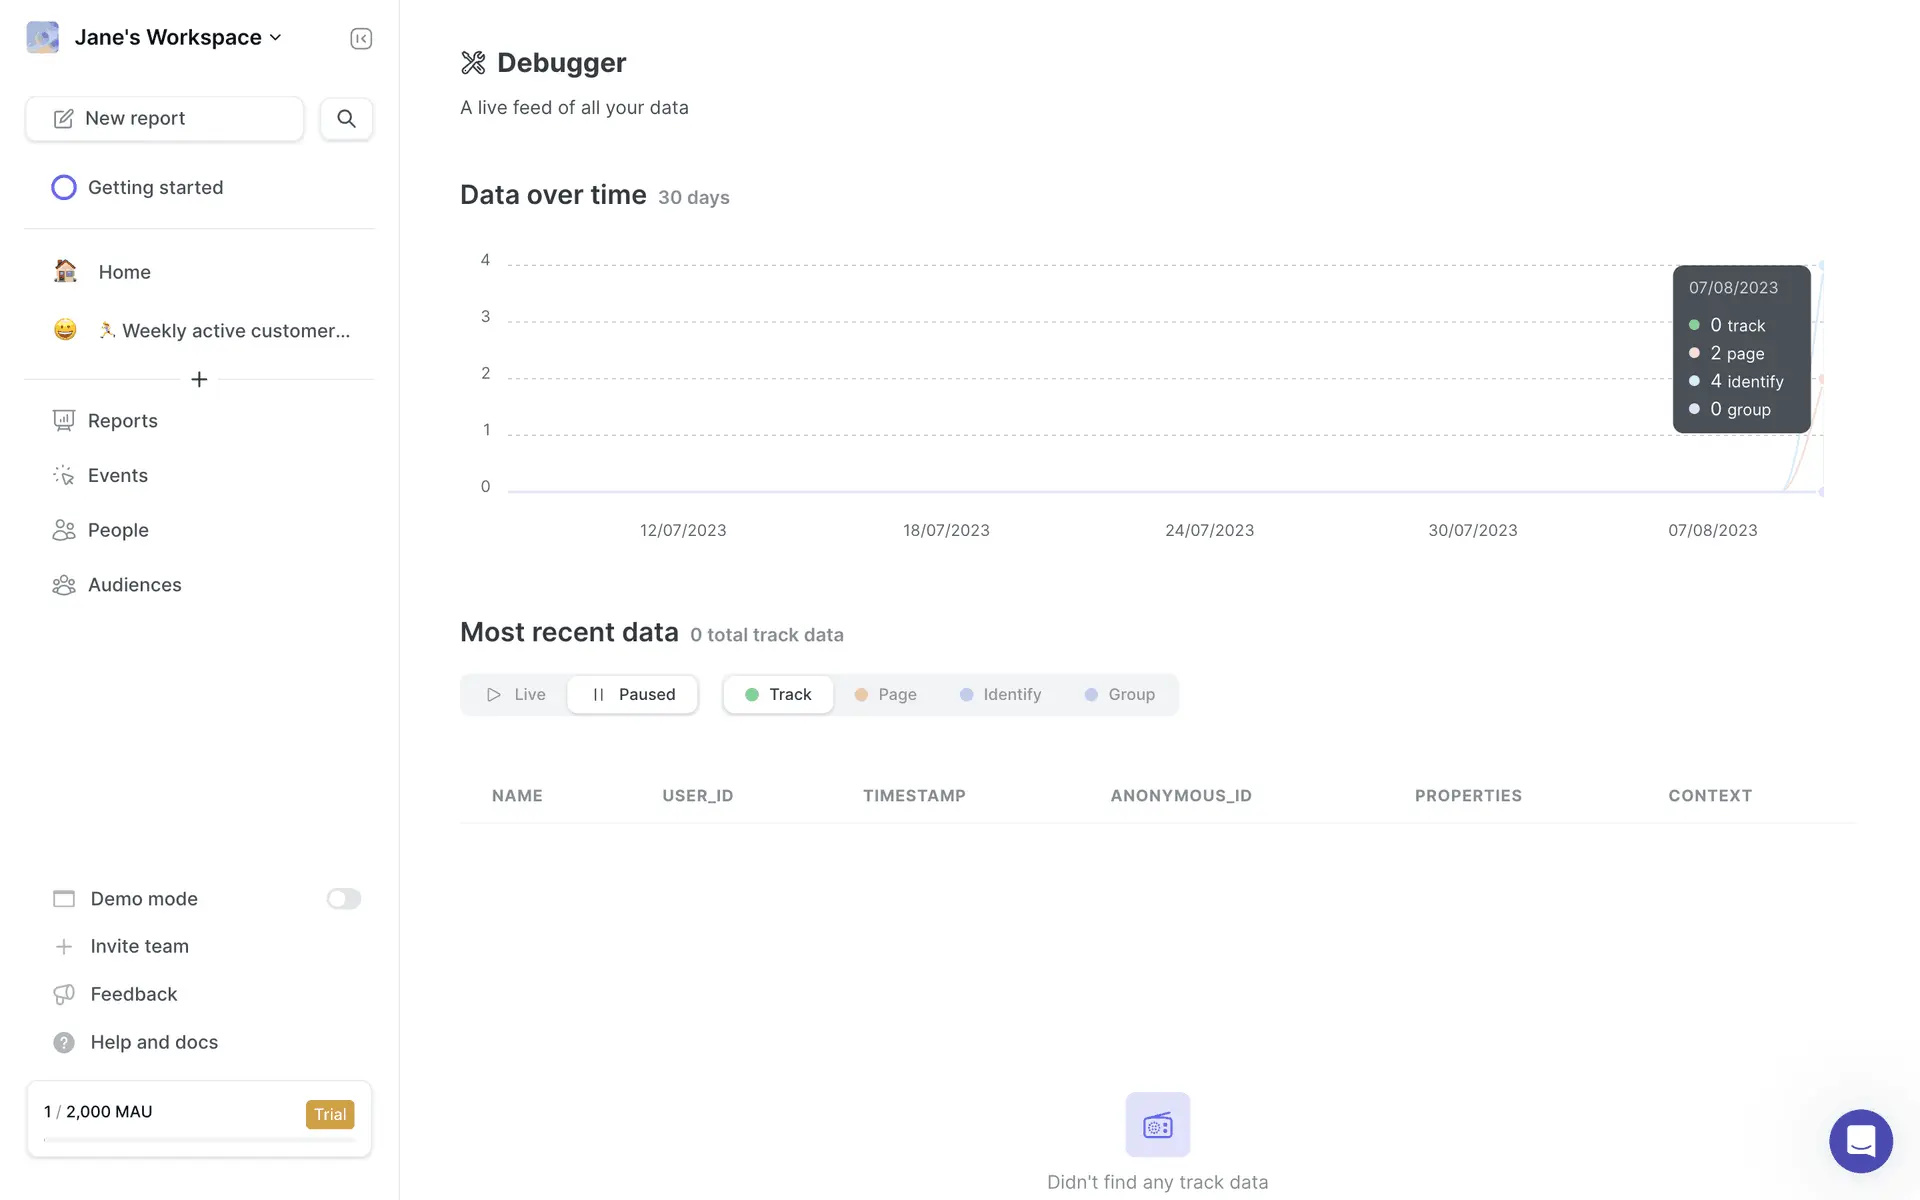Select the Identify data tab

[1000, 694]
